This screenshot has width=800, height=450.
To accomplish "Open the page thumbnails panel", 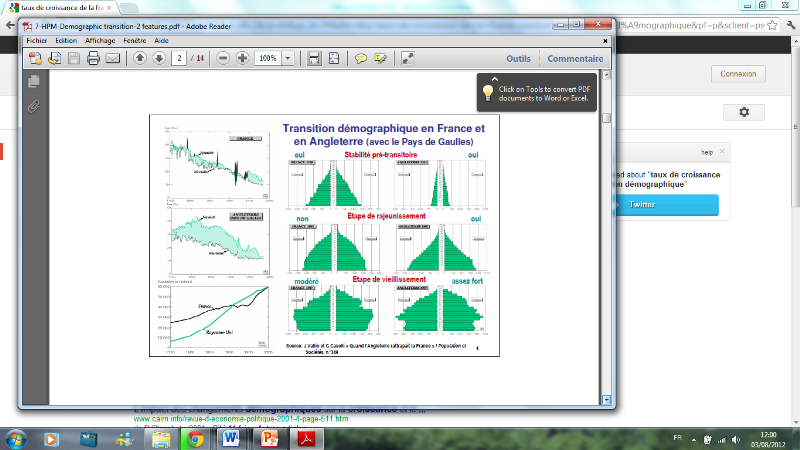I will (x=33, y=81).
